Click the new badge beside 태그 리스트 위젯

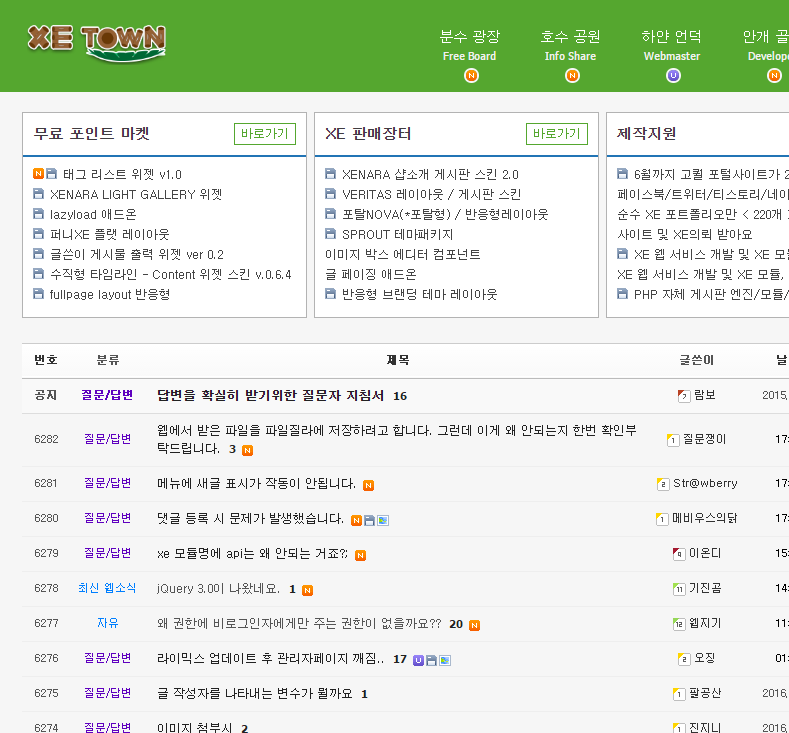click(38, 174)
